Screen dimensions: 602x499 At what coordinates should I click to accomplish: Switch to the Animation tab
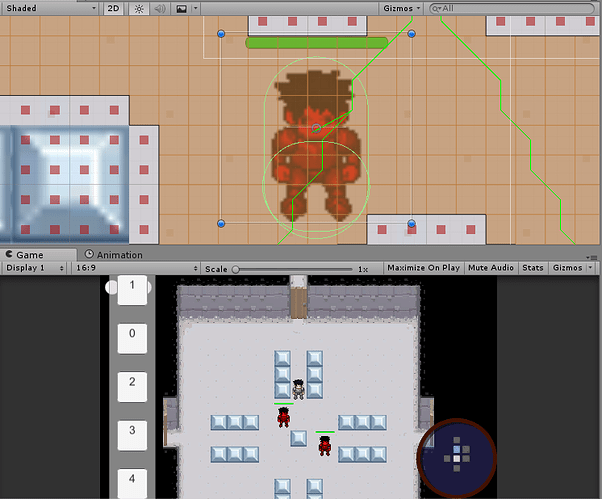114,255
